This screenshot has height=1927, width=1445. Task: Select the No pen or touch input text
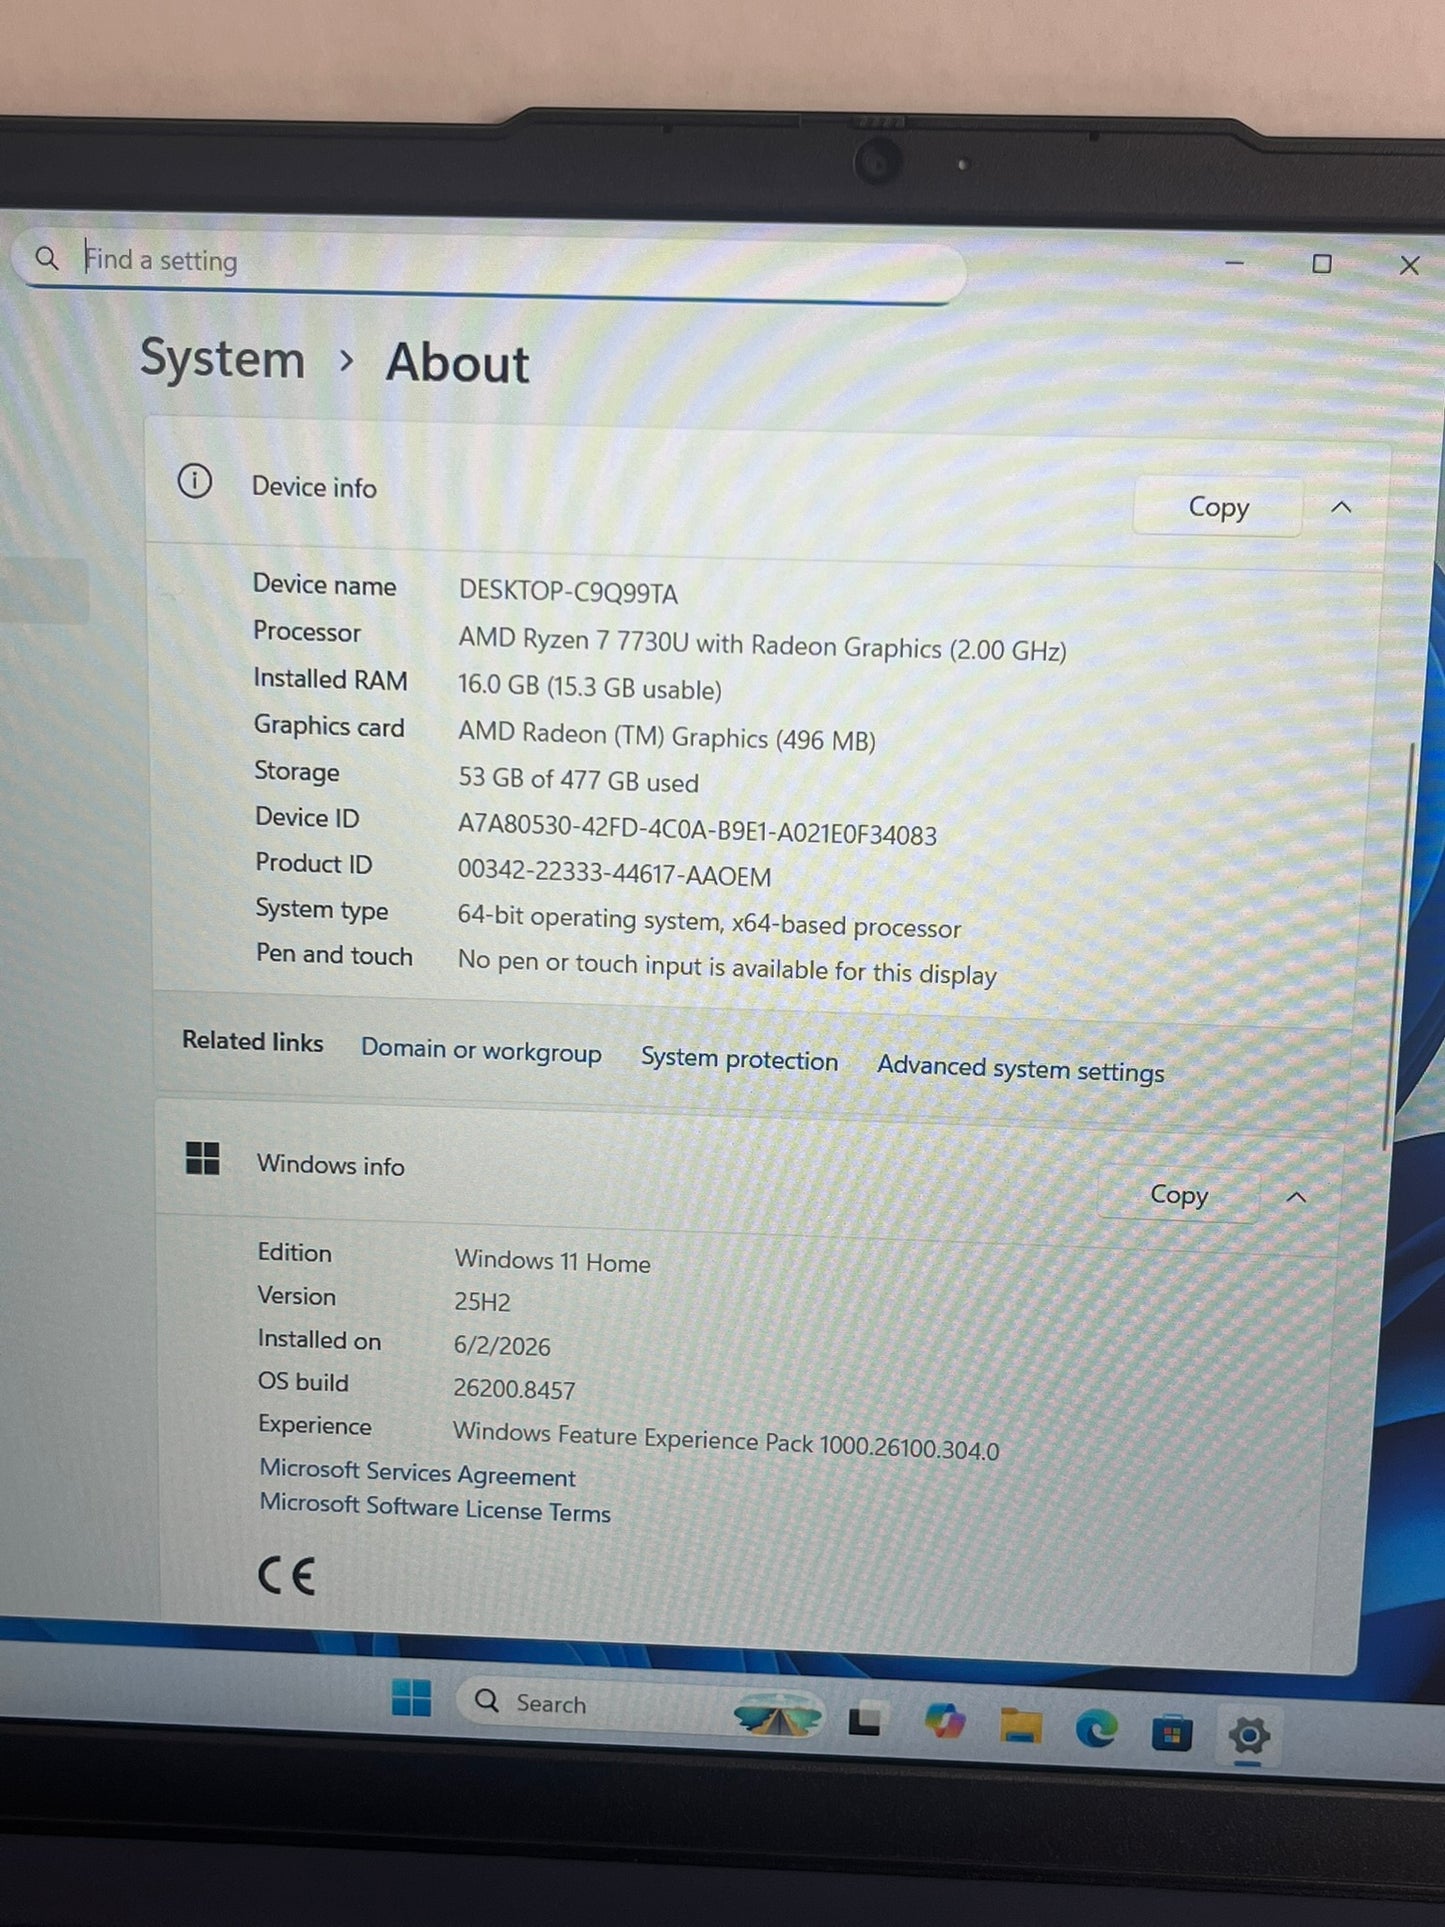tap(727, 968)
